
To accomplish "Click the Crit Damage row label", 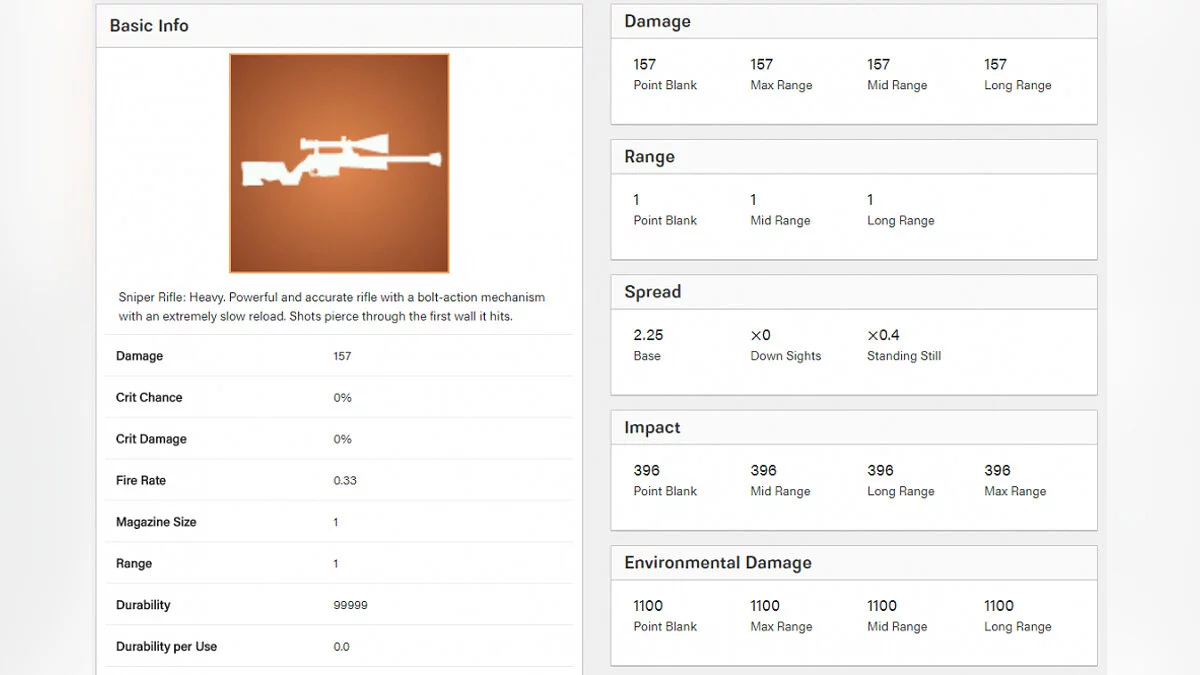I will point(151,439).
